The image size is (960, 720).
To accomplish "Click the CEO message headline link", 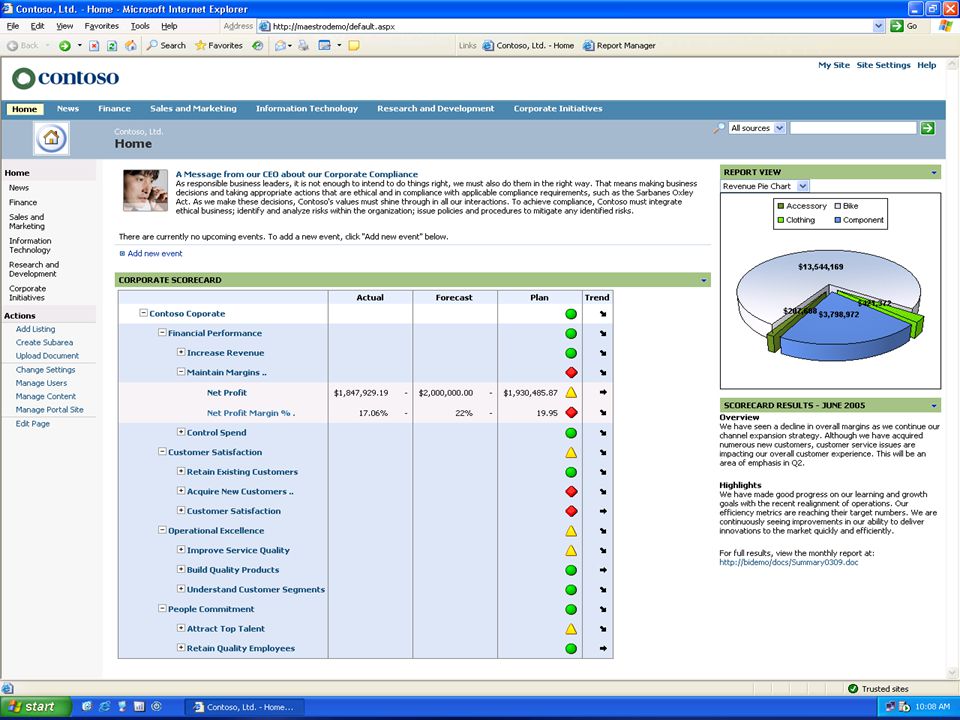I will coord(297,174).
